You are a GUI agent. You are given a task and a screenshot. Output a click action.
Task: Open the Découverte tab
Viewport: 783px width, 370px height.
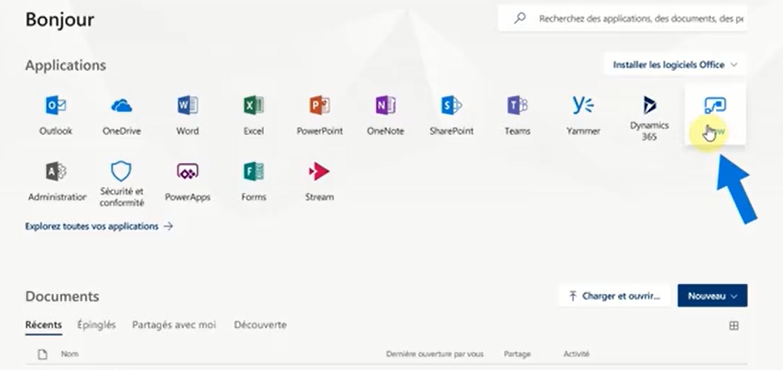260,325
